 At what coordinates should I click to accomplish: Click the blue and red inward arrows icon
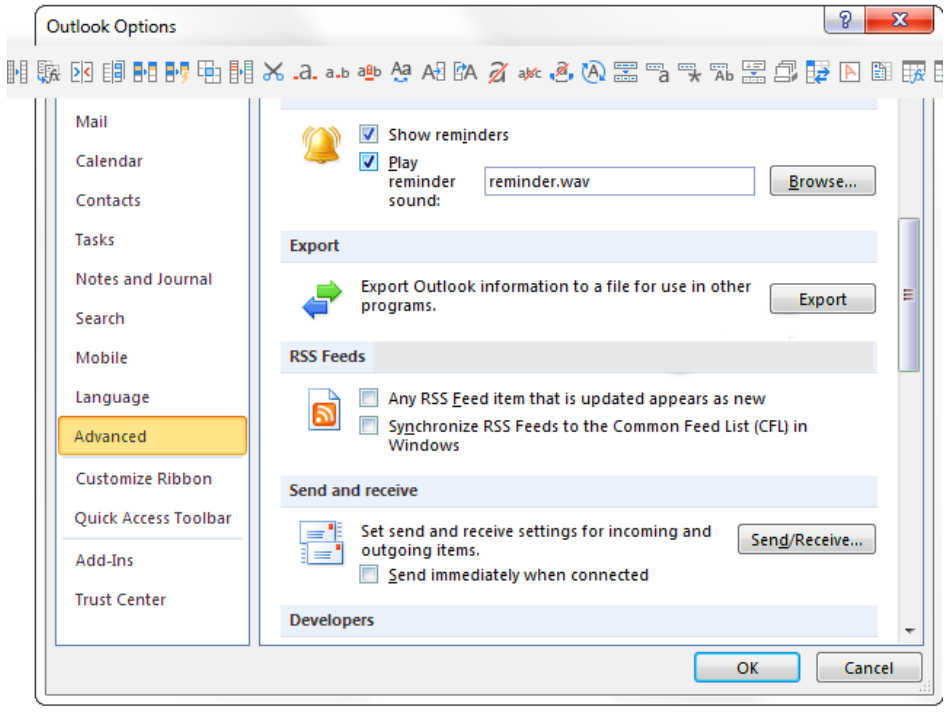click(x=82, y=72)
